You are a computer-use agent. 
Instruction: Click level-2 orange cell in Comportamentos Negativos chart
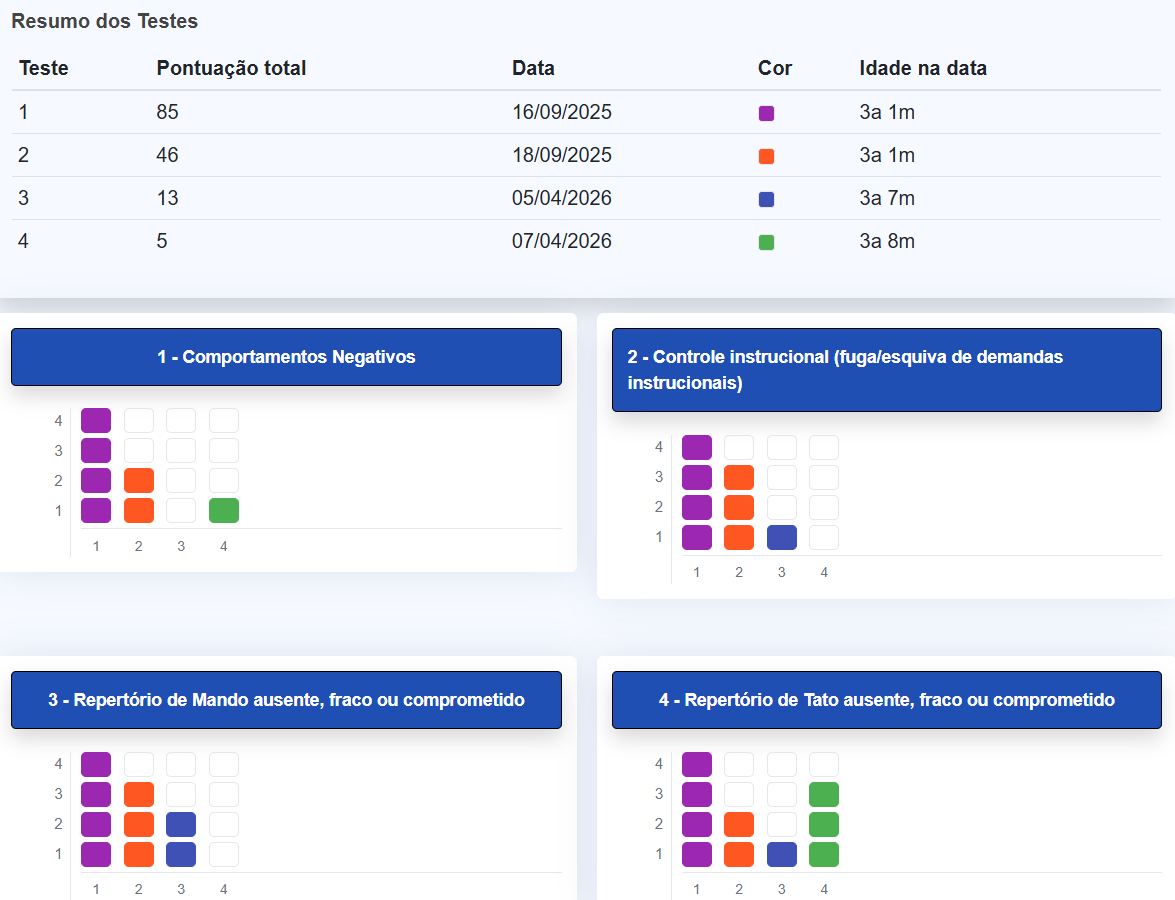pyautogui.click(x=139, y=480)
